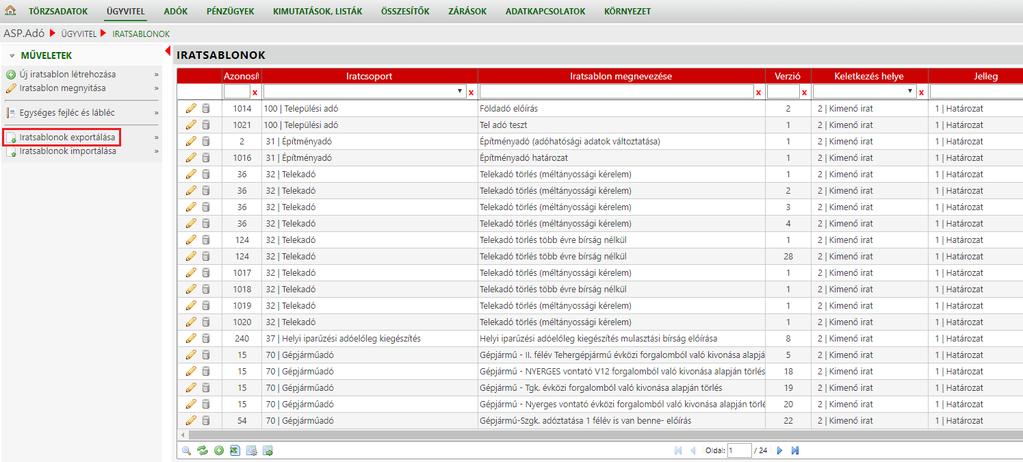Delete the row with identifier 1018

coord(206,289)
